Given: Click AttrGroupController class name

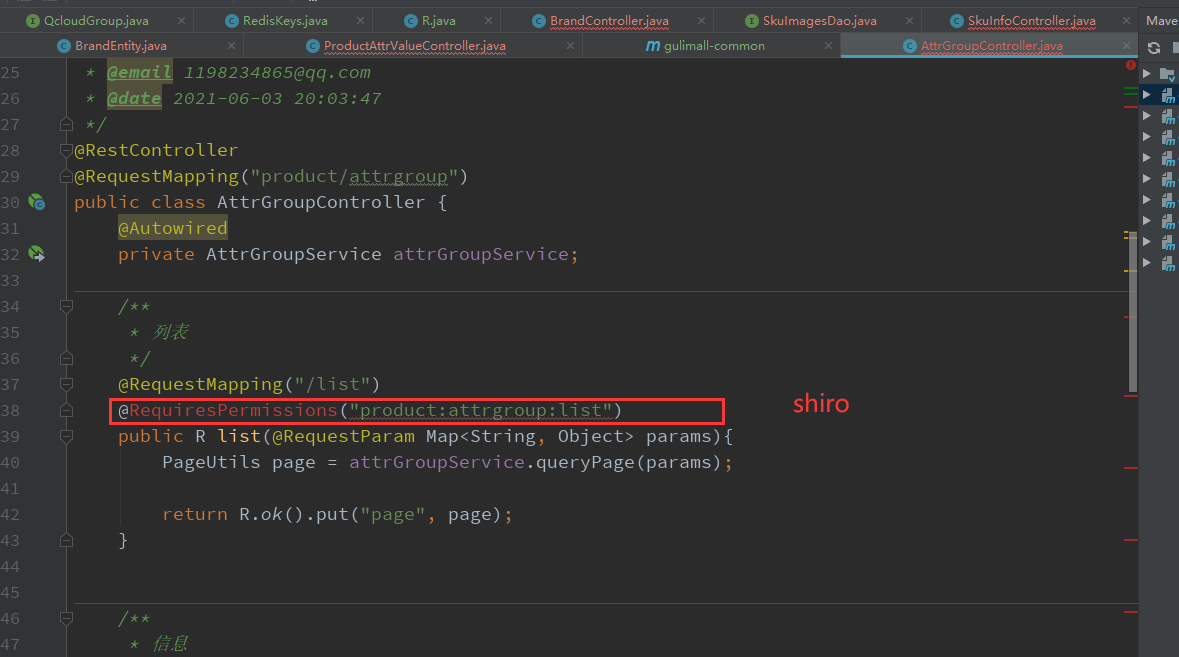Looking at the screenshot, I should (321, 202).
